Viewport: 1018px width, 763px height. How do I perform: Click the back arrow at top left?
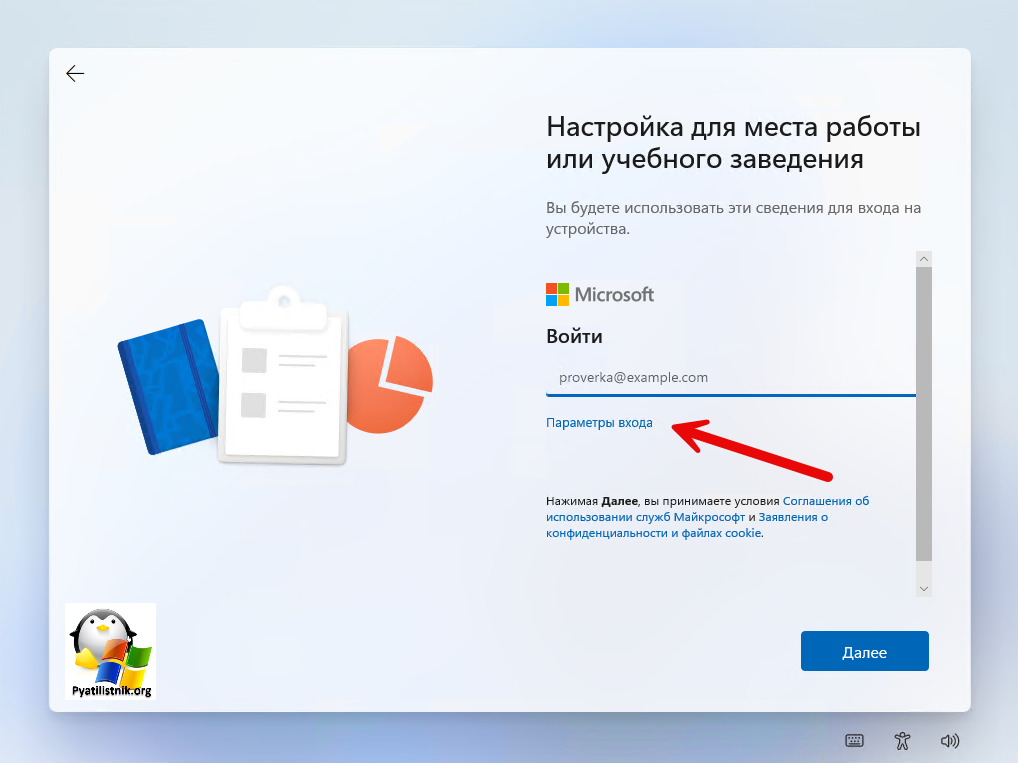pos(75,73)
